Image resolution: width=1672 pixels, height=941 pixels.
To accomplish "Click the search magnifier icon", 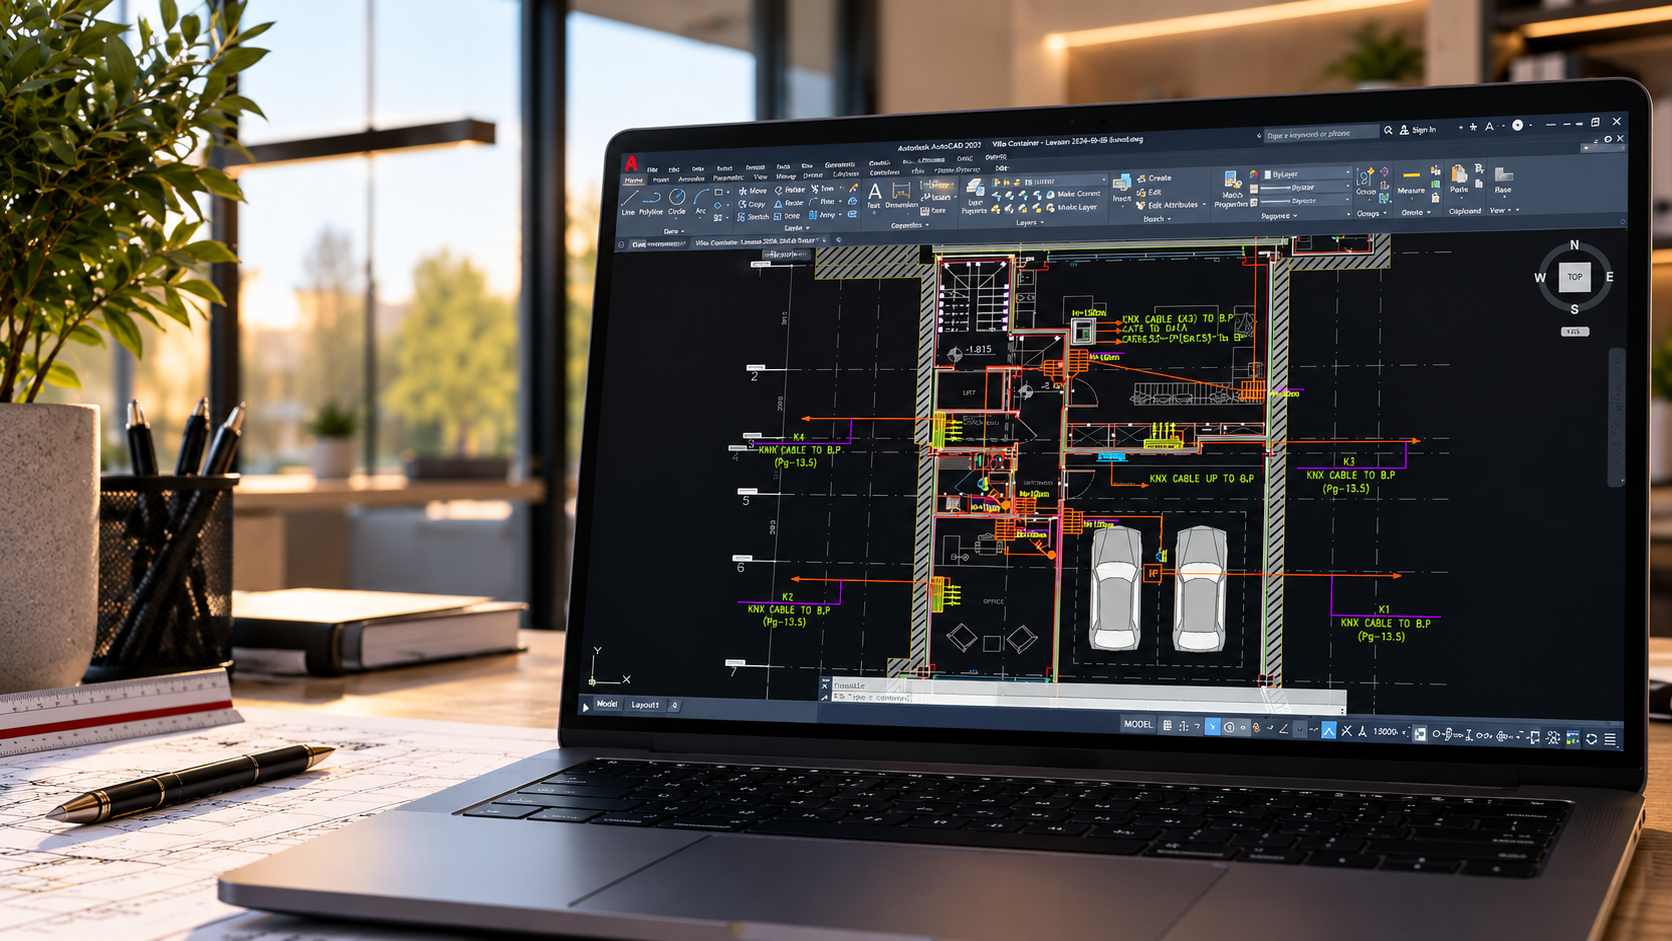I will (x=1388, y=131).
